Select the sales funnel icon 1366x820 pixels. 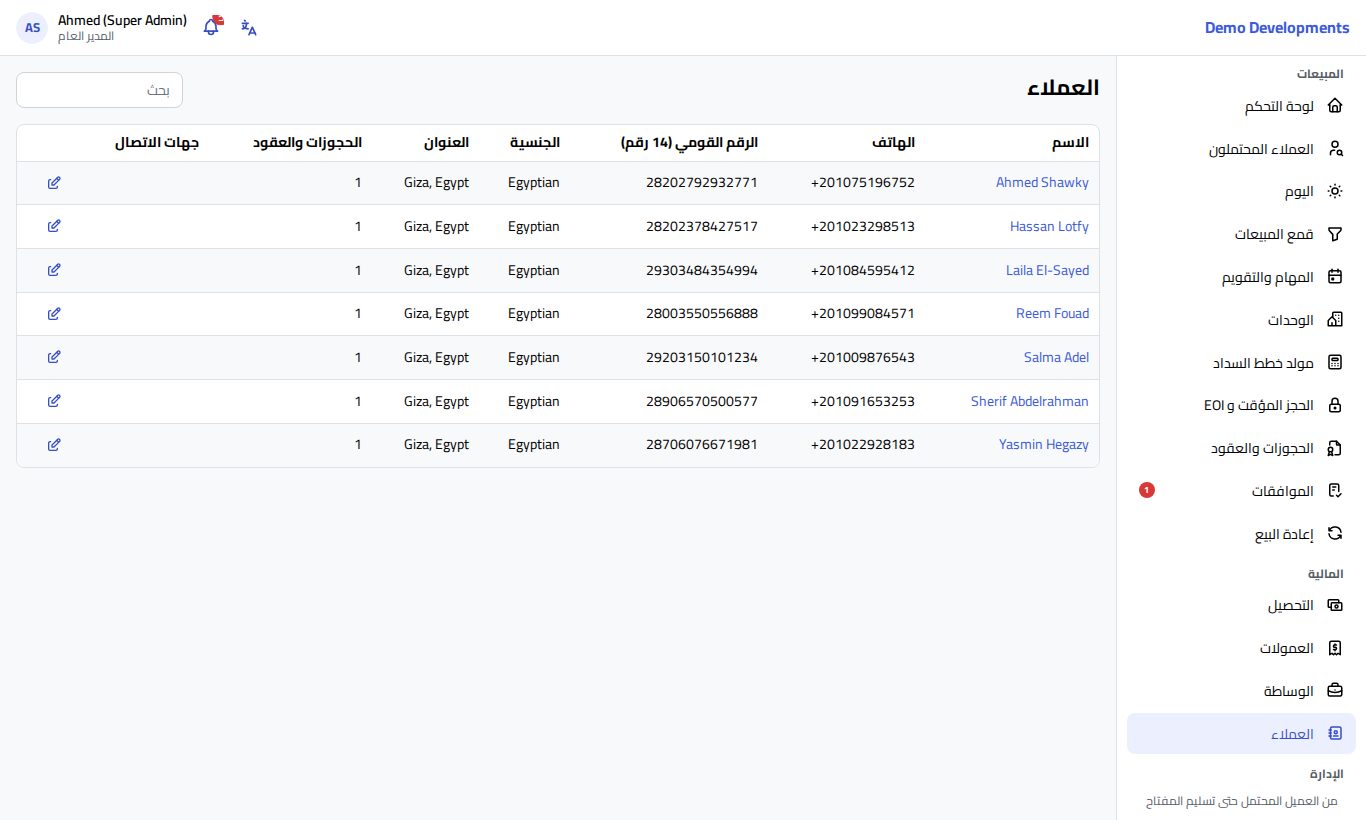coord(1334,234)
